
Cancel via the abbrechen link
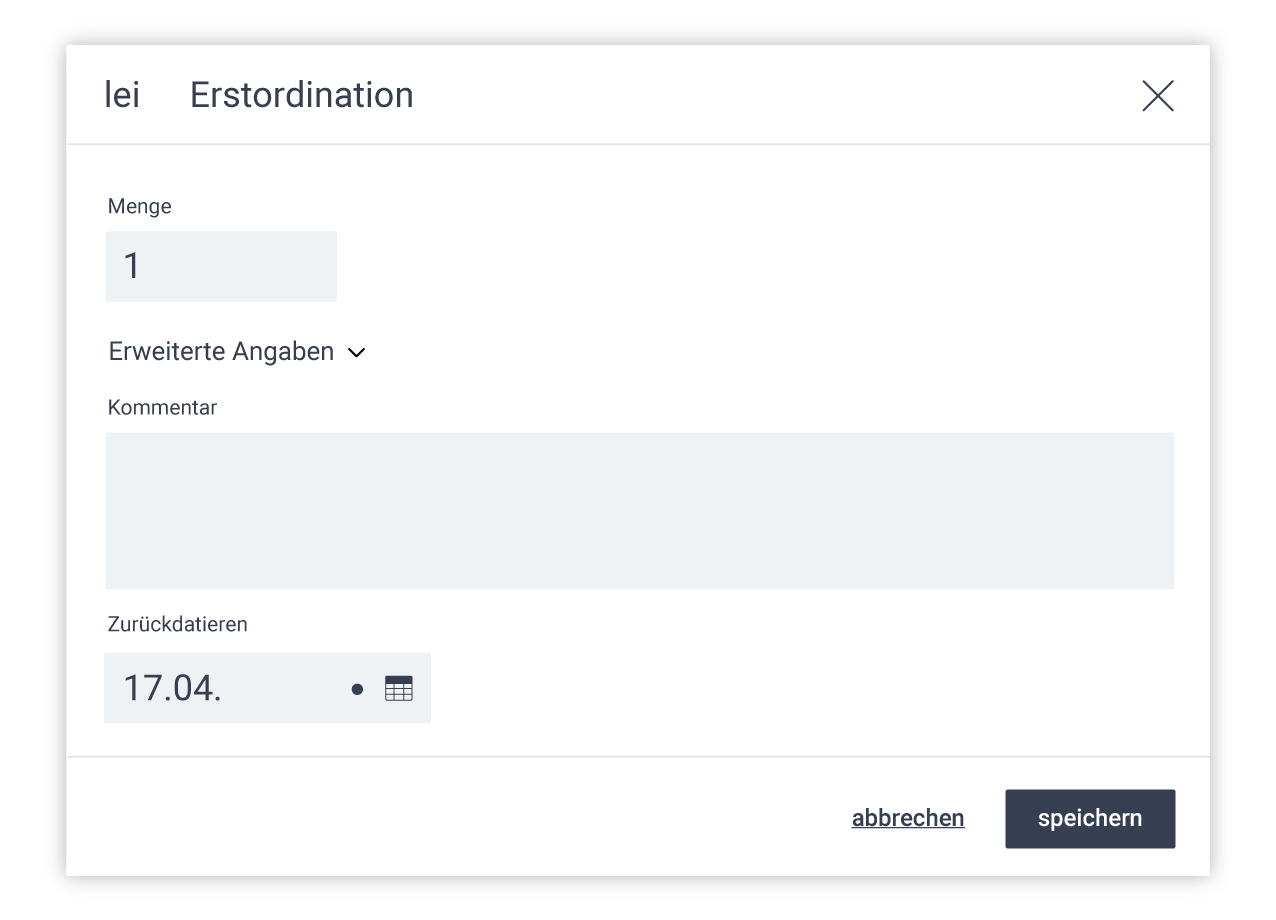point(908,818)
